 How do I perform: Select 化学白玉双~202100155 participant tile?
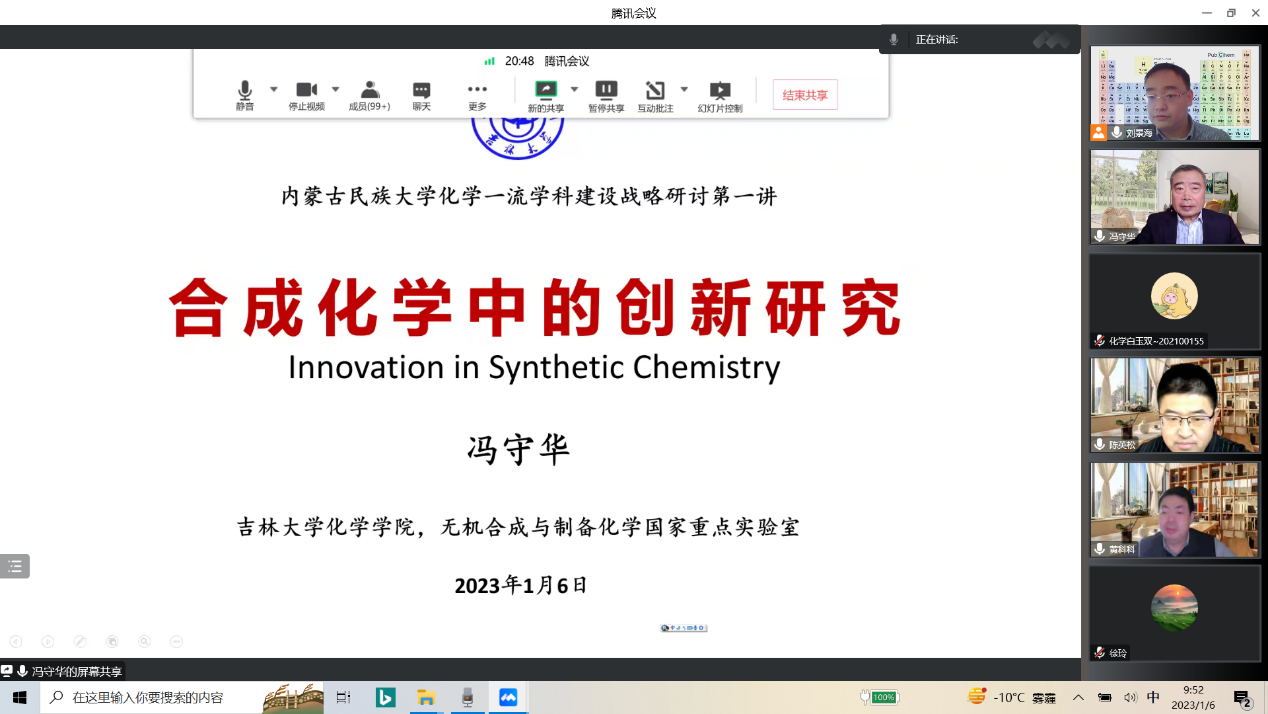[x=1175, y=301]
